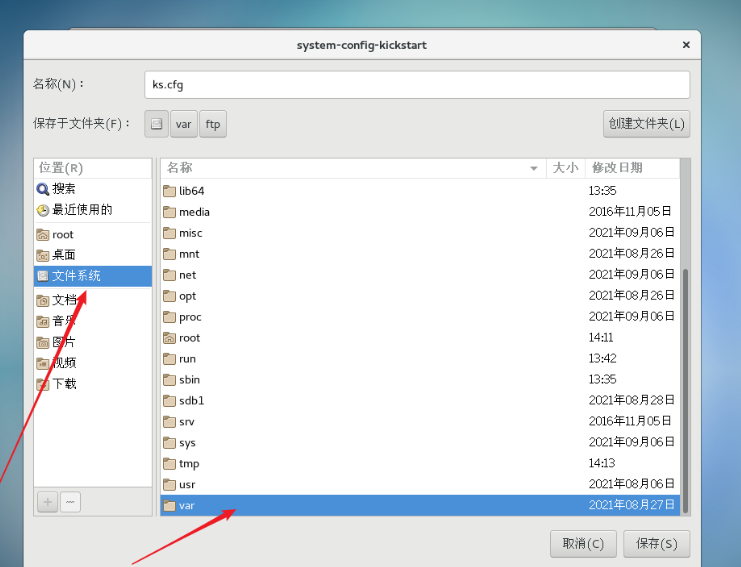Select 最近使用的 in places sidebar

tap(82, 210)
